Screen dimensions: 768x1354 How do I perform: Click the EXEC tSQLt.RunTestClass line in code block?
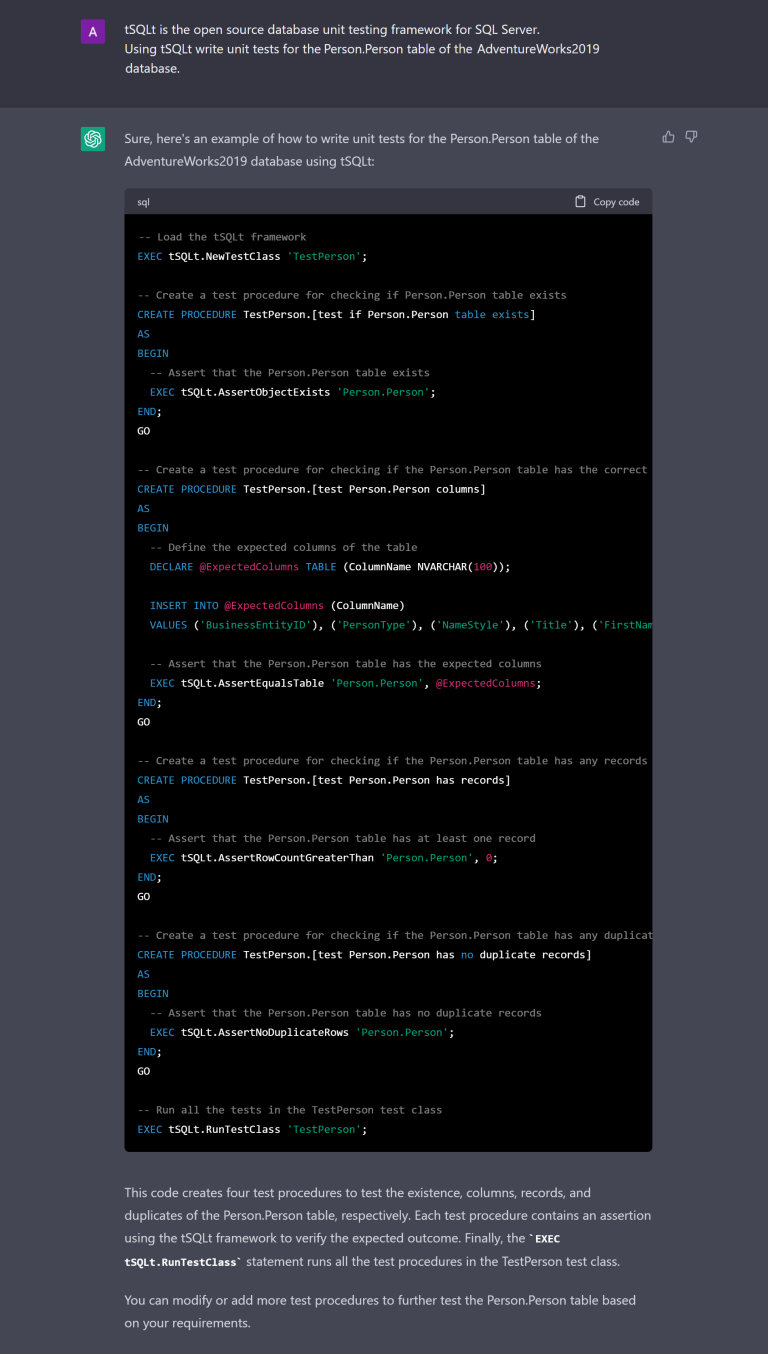pos(252,1129)
